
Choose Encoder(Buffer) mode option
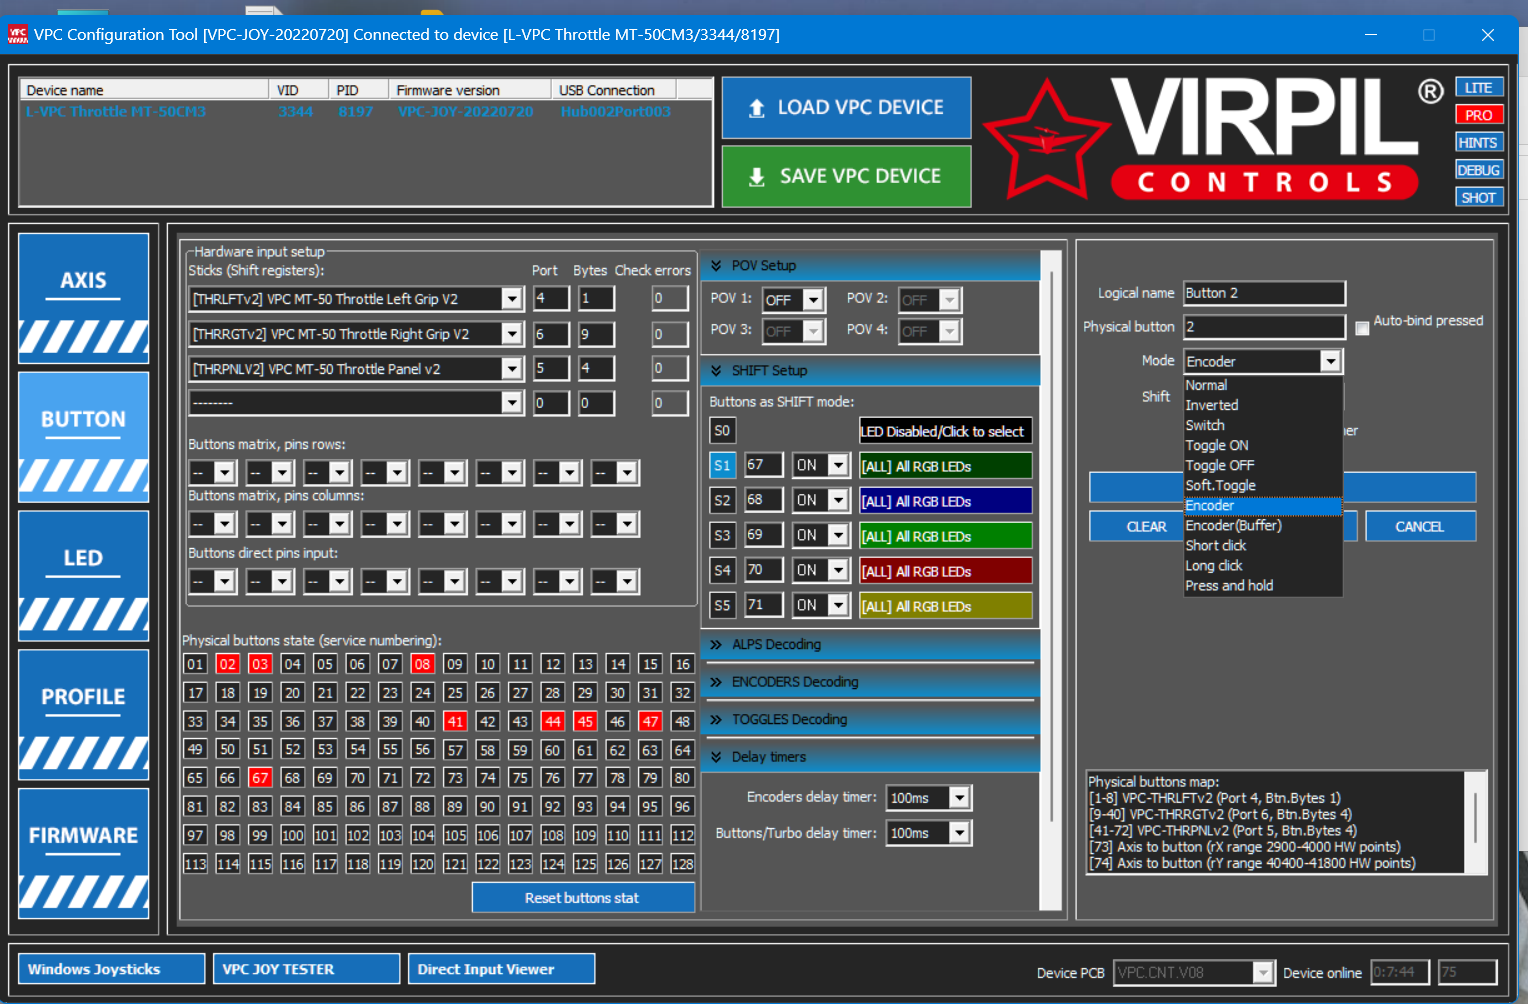1262,526
